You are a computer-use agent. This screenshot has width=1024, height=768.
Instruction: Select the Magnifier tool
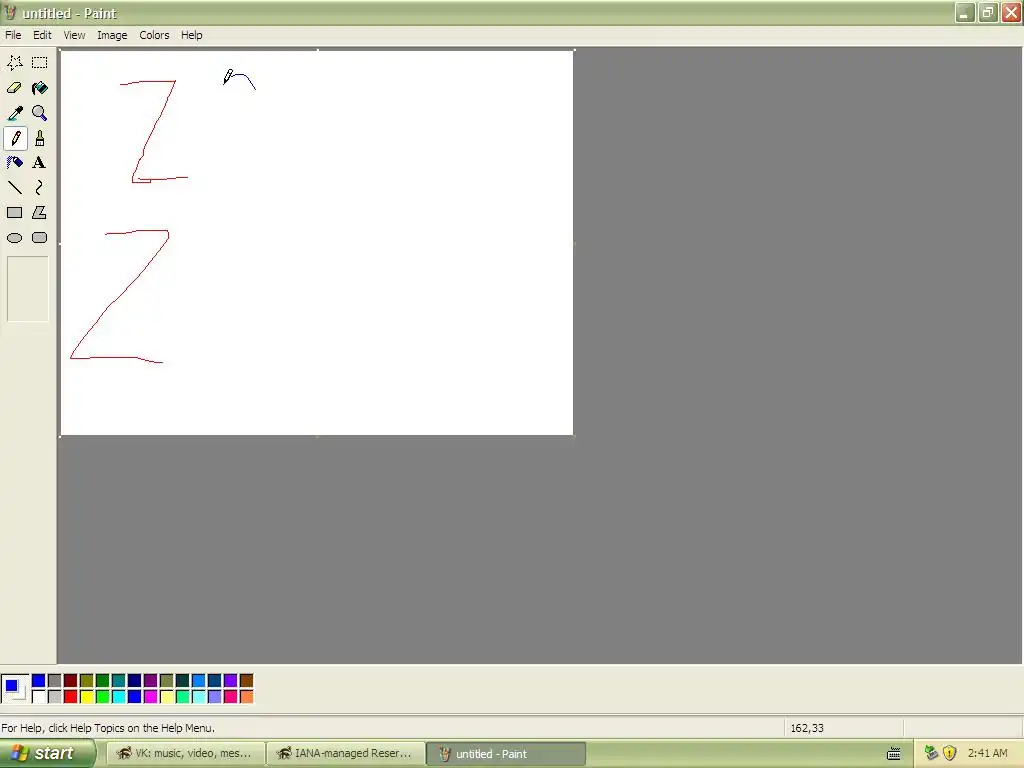click(40, 113)
